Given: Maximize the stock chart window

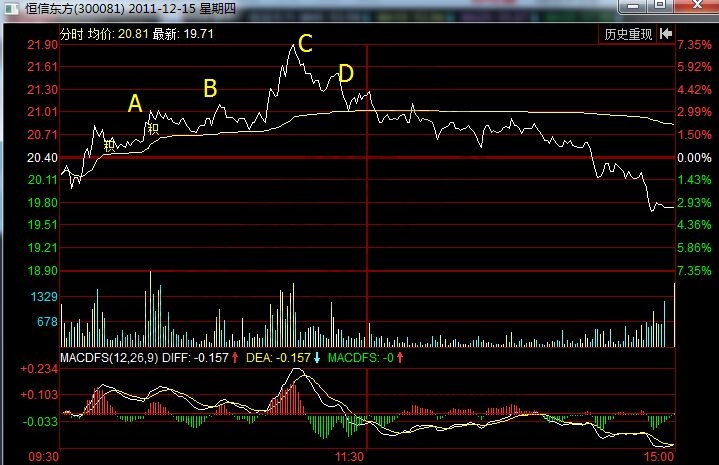Looking at the screenshot, I should 660,8.
